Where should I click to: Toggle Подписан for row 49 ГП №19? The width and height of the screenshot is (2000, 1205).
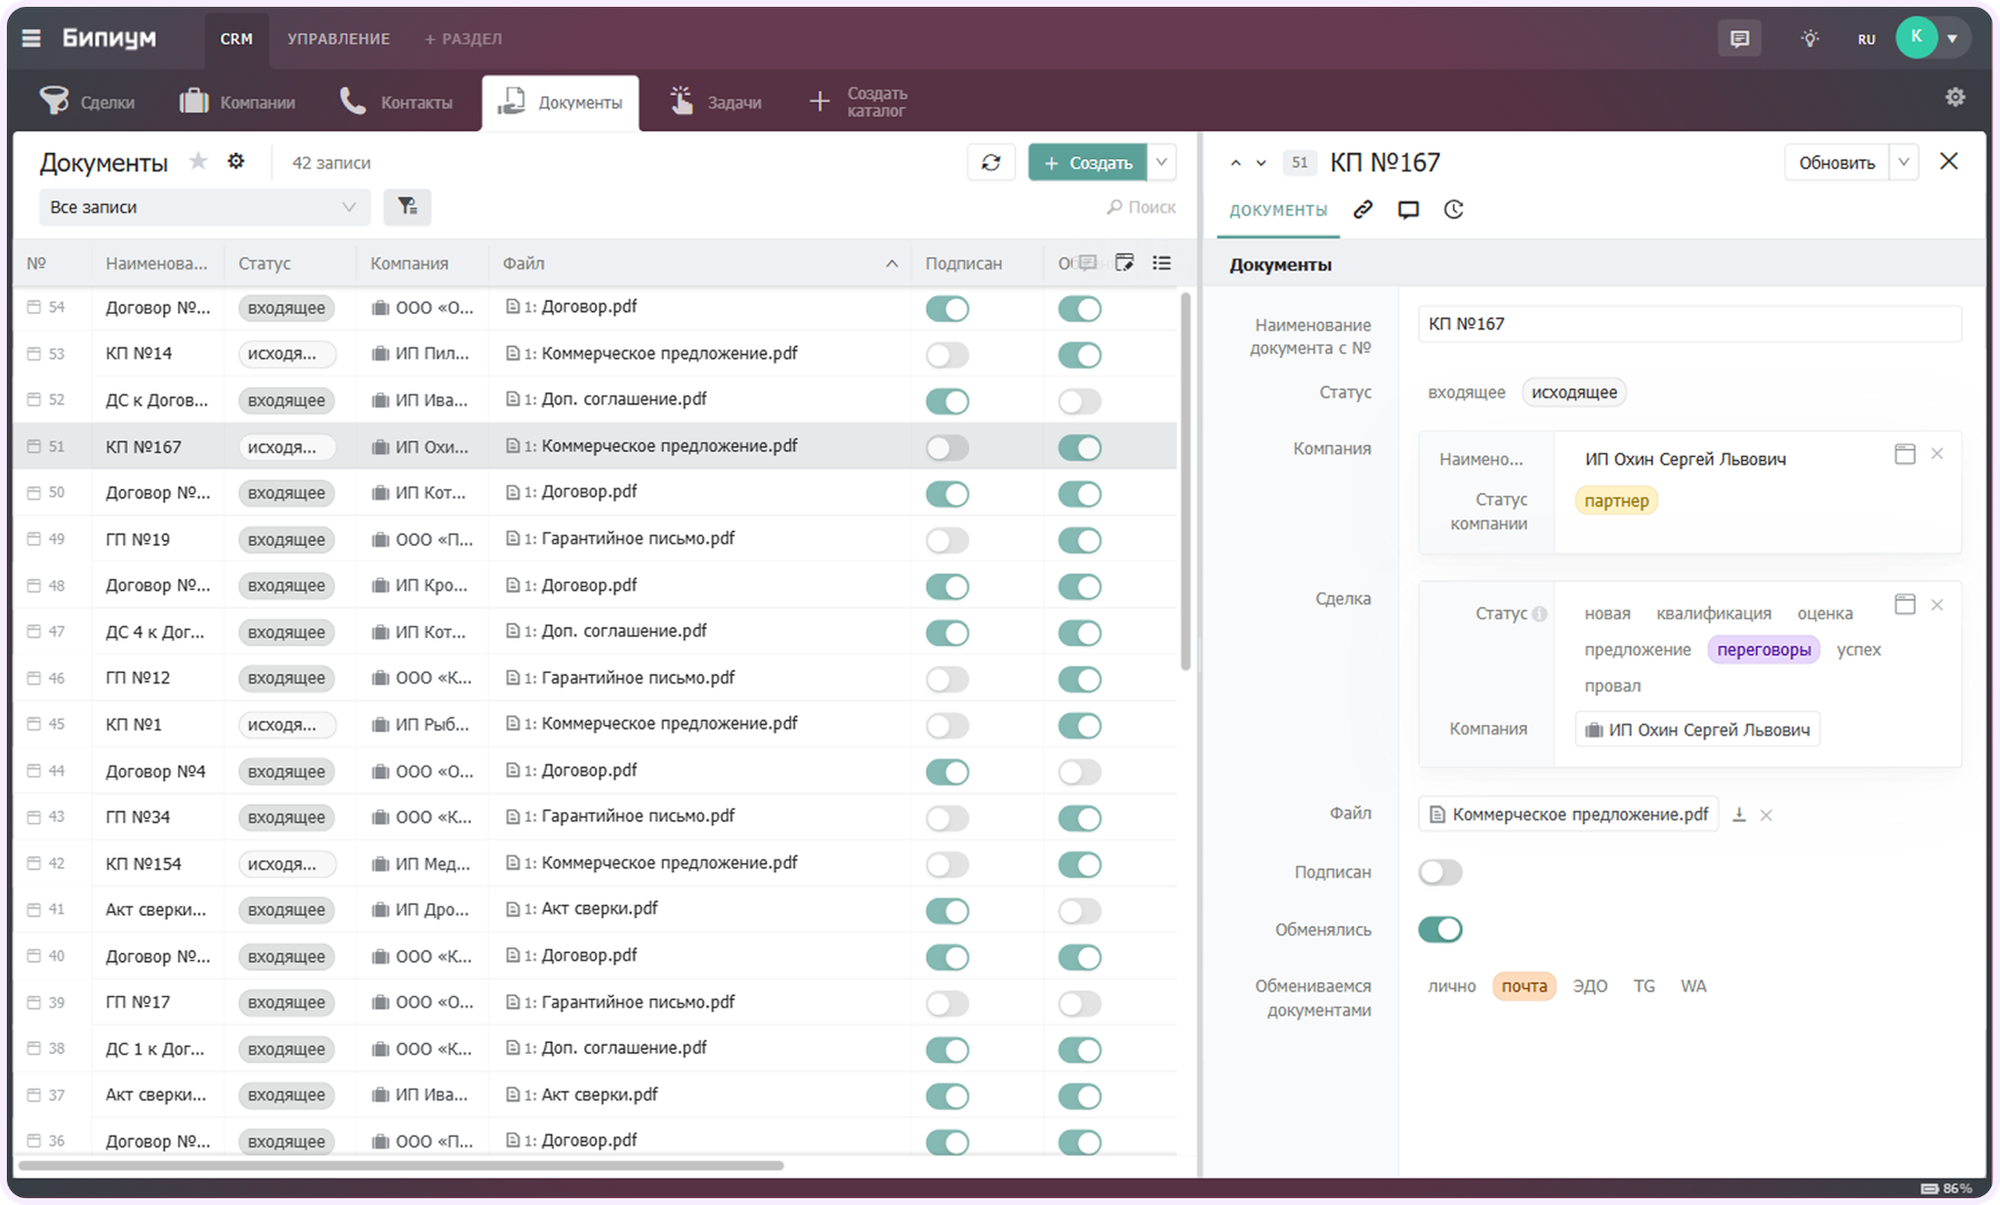pyautogui.click(x=947, y=540)
